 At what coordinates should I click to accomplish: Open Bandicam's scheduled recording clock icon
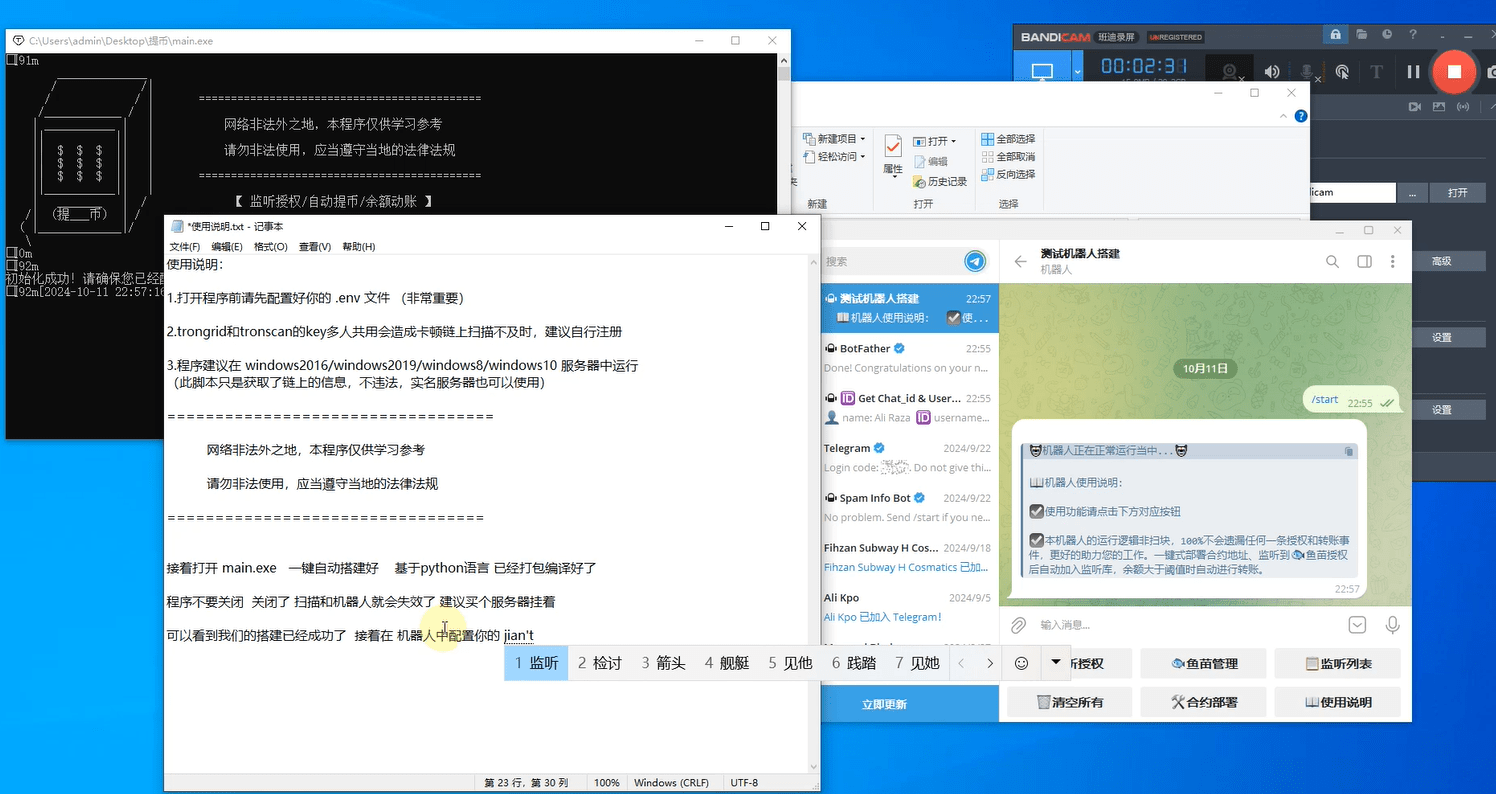(1387, 35)
